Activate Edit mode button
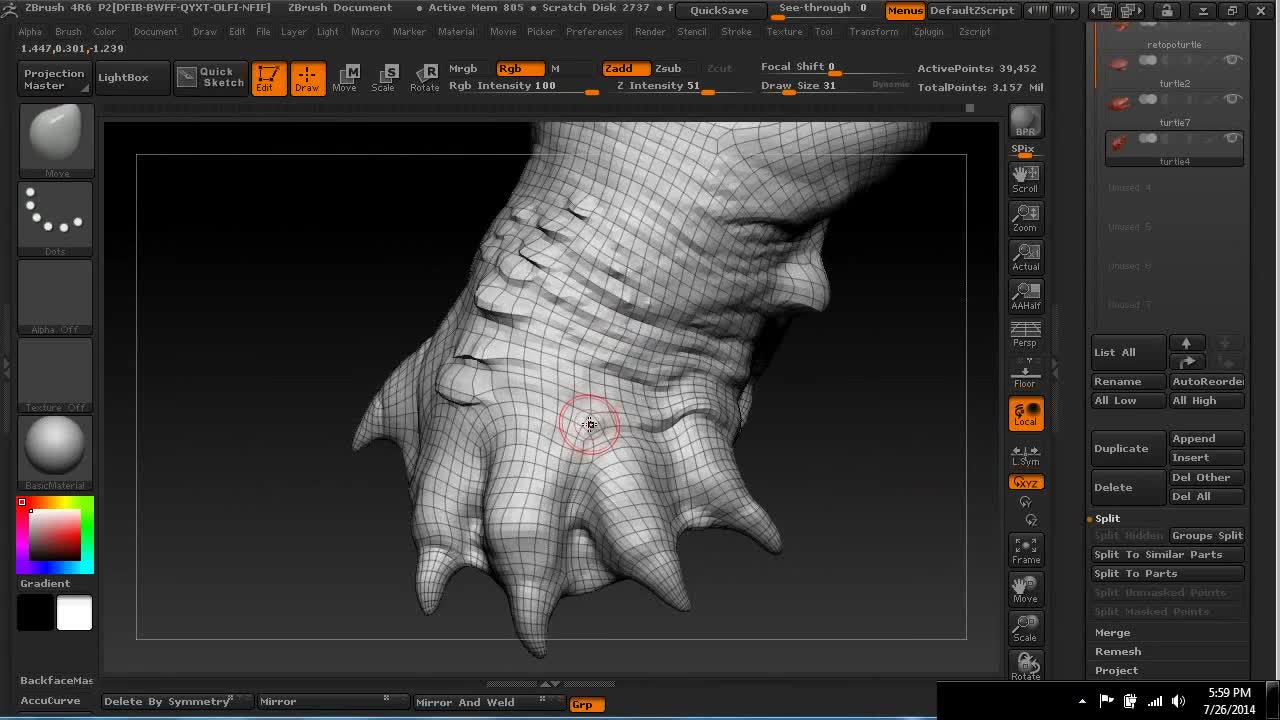Image resolution: width=1280 pixels, height=720 pixels. pyautogui.click(x=268, y=78)
